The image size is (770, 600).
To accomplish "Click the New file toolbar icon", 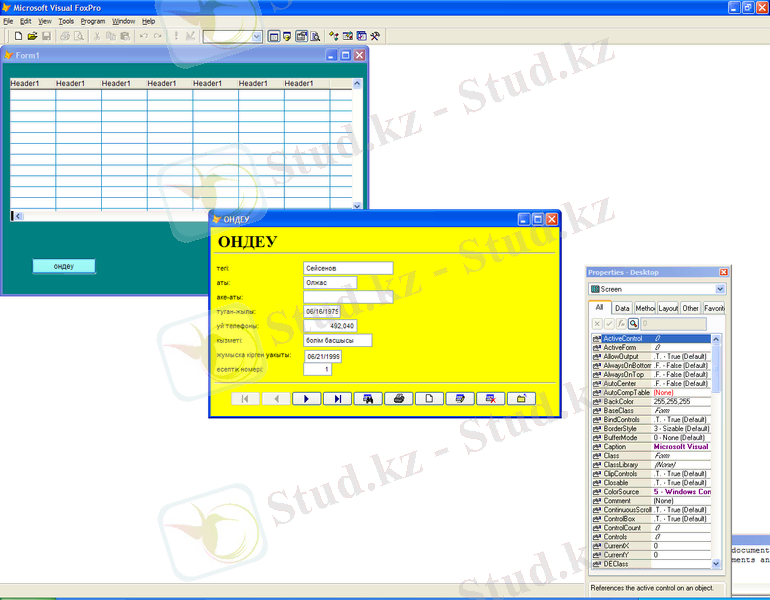I will pos(18,36).
